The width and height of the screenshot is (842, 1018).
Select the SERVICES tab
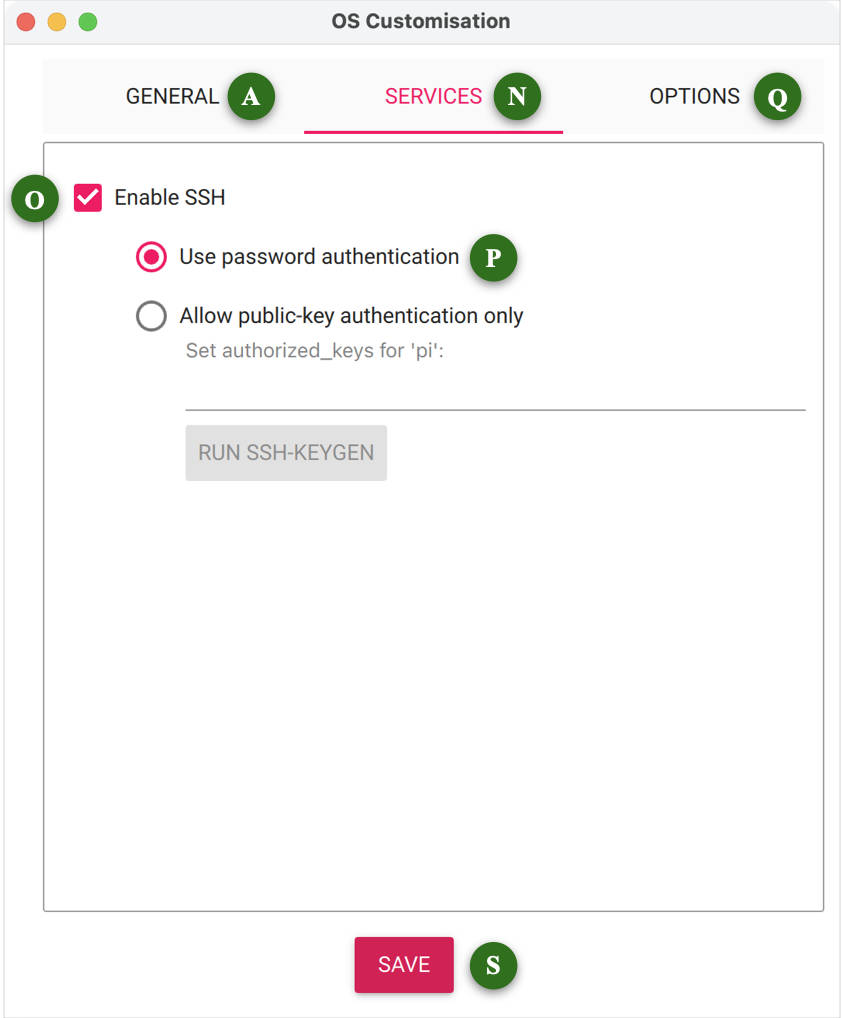(x=433, y=97)
